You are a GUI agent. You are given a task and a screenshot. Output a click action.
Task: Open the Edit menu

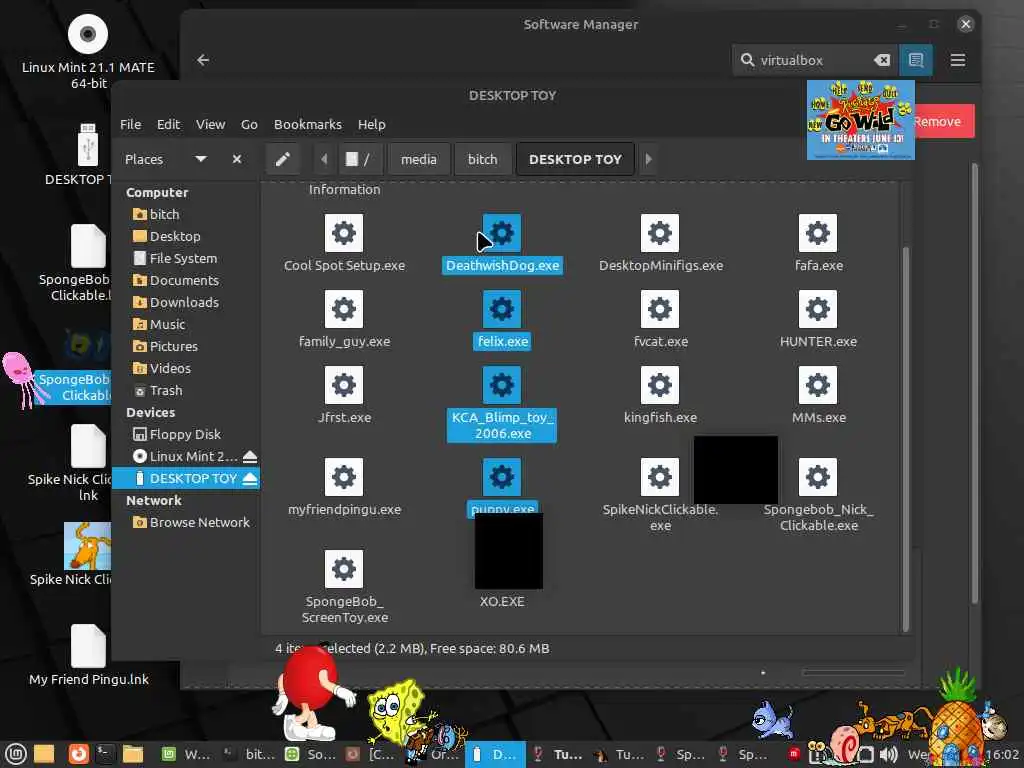coord(168,124)
